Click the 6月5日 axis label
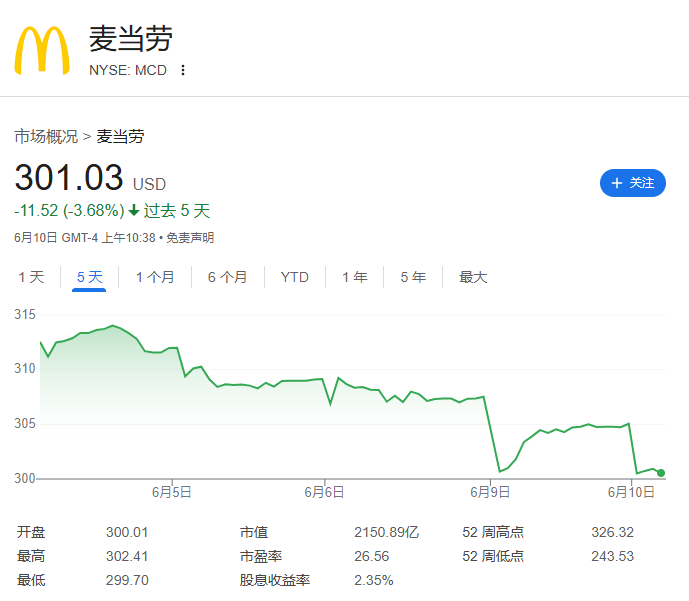The image size is (689, 601). click(x=171, y=492)
